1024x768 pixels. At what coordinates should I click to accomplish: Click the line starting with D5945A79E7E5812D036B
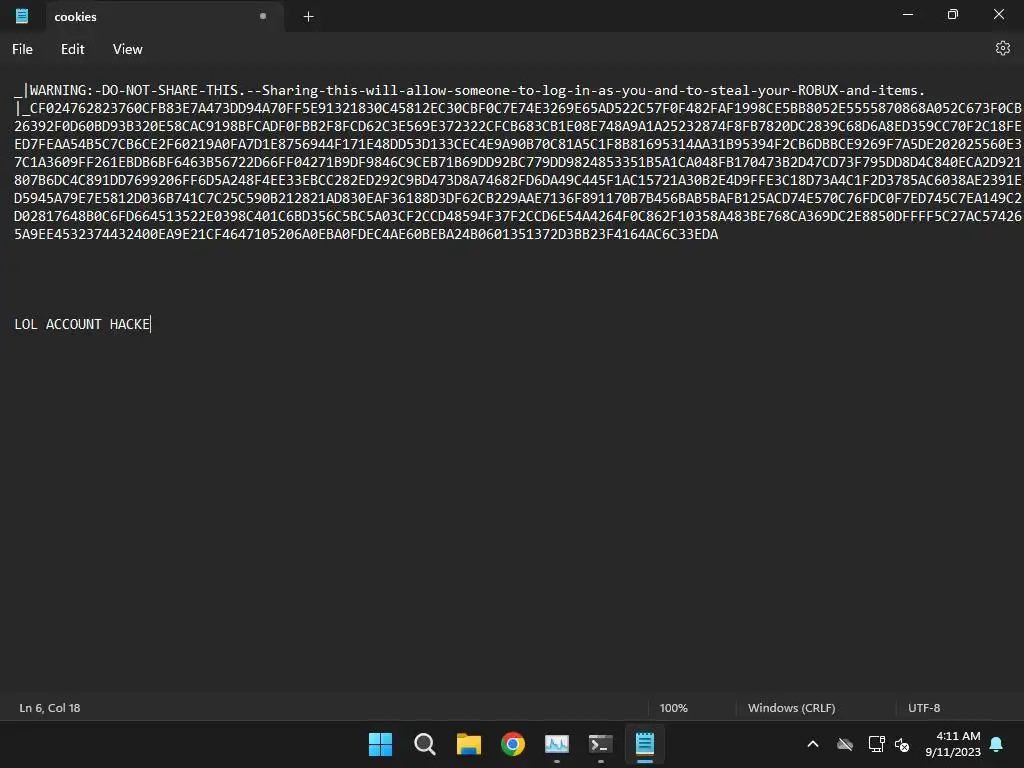click(x=518, y=198)
